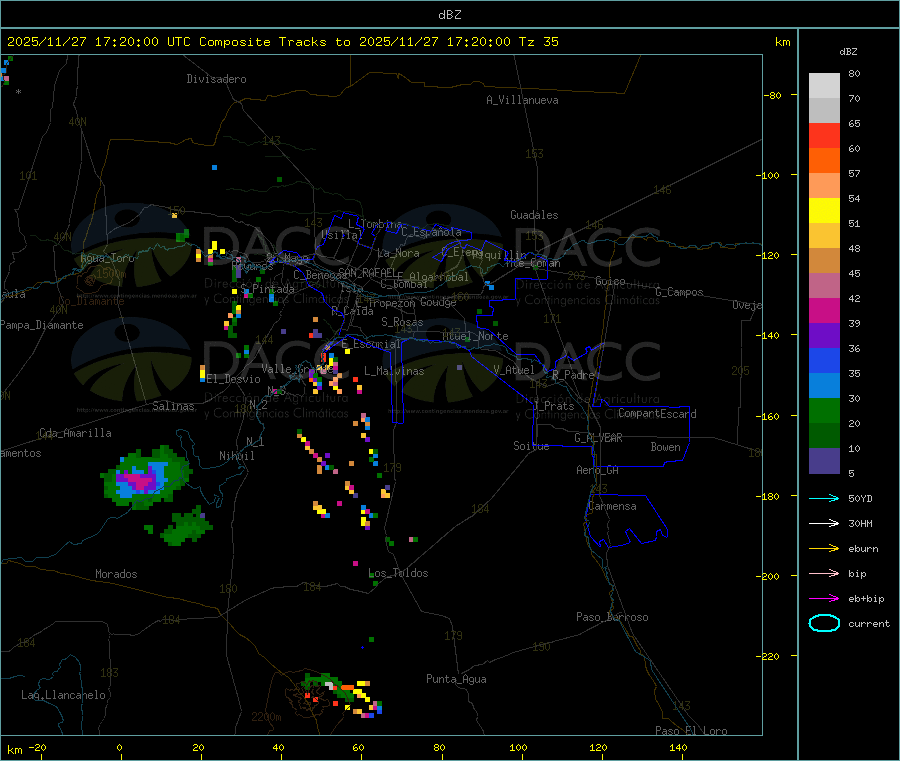Click the Nihuil map label
This screenshot has width=900, height=761.
(236, 456)
